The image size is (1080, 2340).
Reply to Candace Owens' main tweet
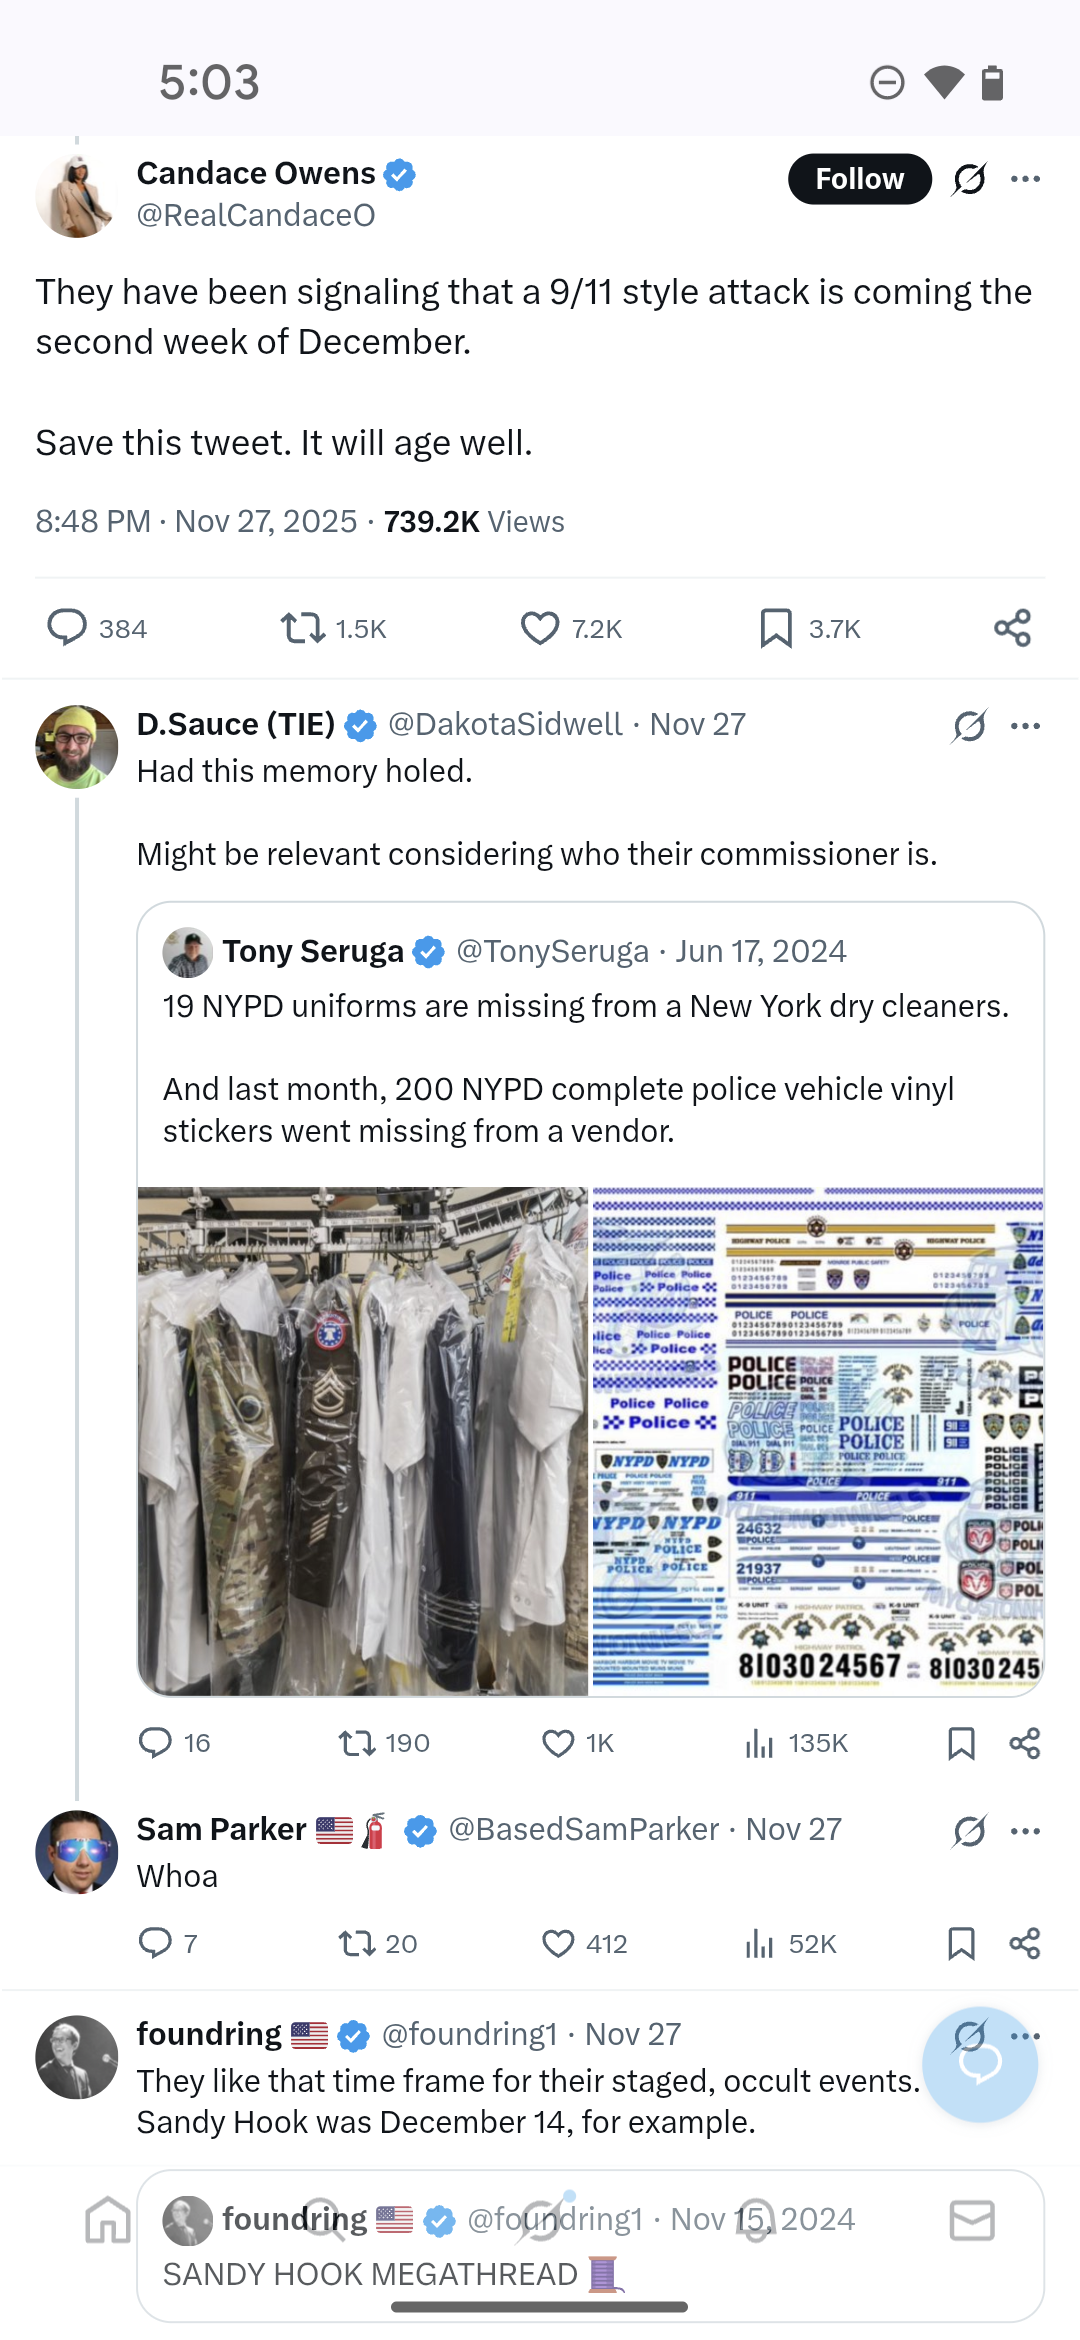tap(67, 628)
